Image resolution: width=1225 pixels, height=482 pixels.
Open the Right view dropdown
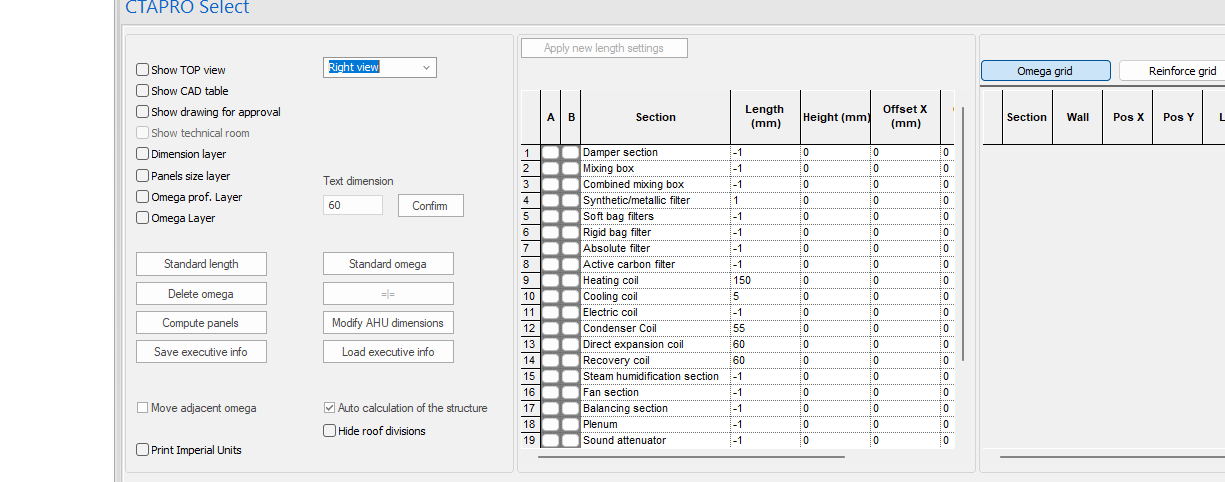pyautogui.click(x=381, y=67)
